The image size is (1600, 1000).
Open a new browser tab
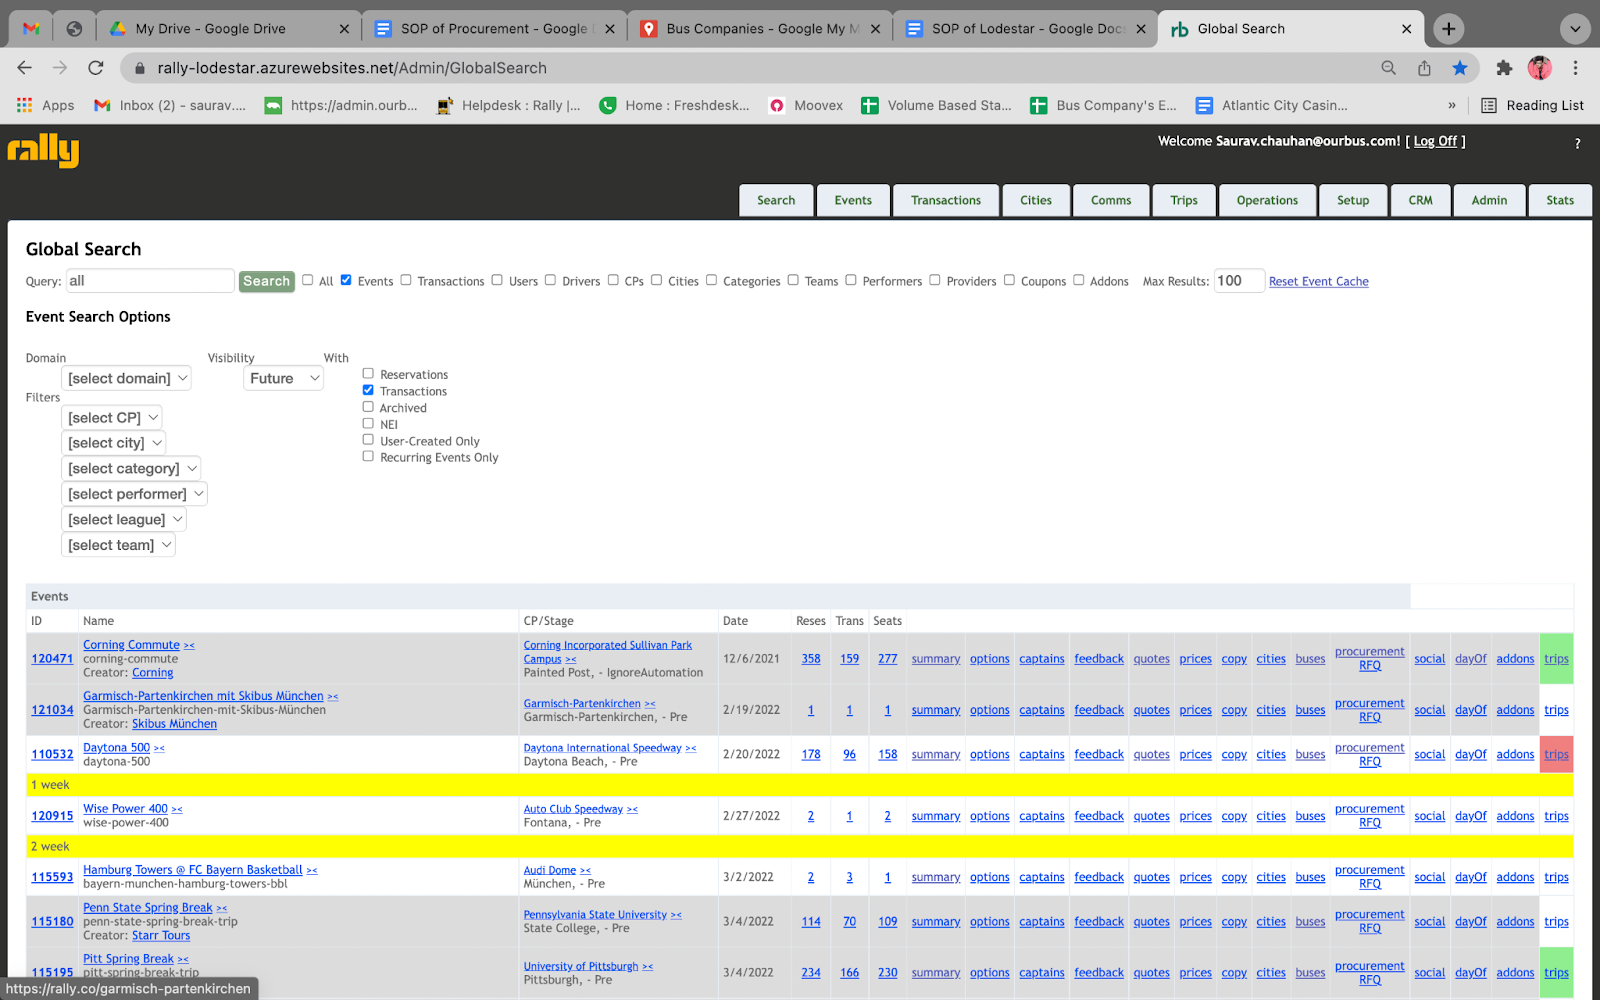[x=1448, y=29]
